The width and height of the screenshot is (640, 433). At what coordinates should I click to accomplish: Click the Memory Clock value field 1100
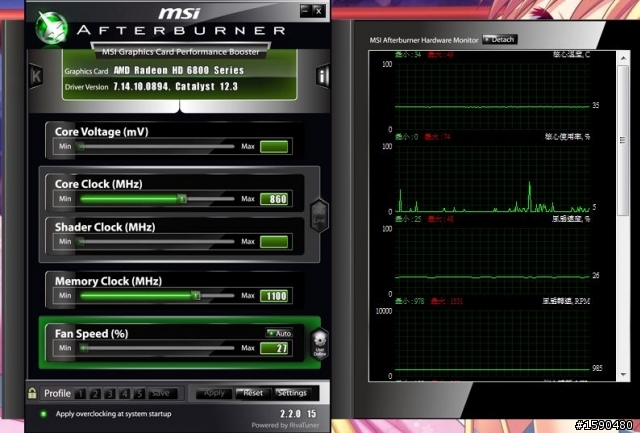coord(274,296)
